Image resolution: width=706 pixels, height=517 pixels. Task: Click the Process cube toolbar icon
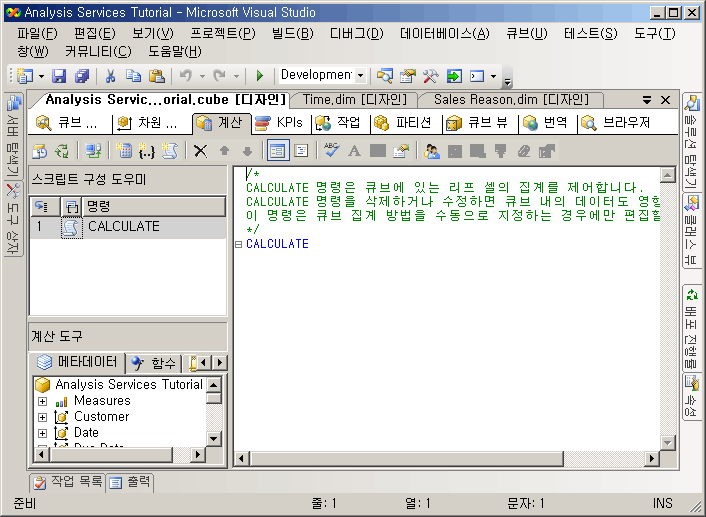(39, 151)
